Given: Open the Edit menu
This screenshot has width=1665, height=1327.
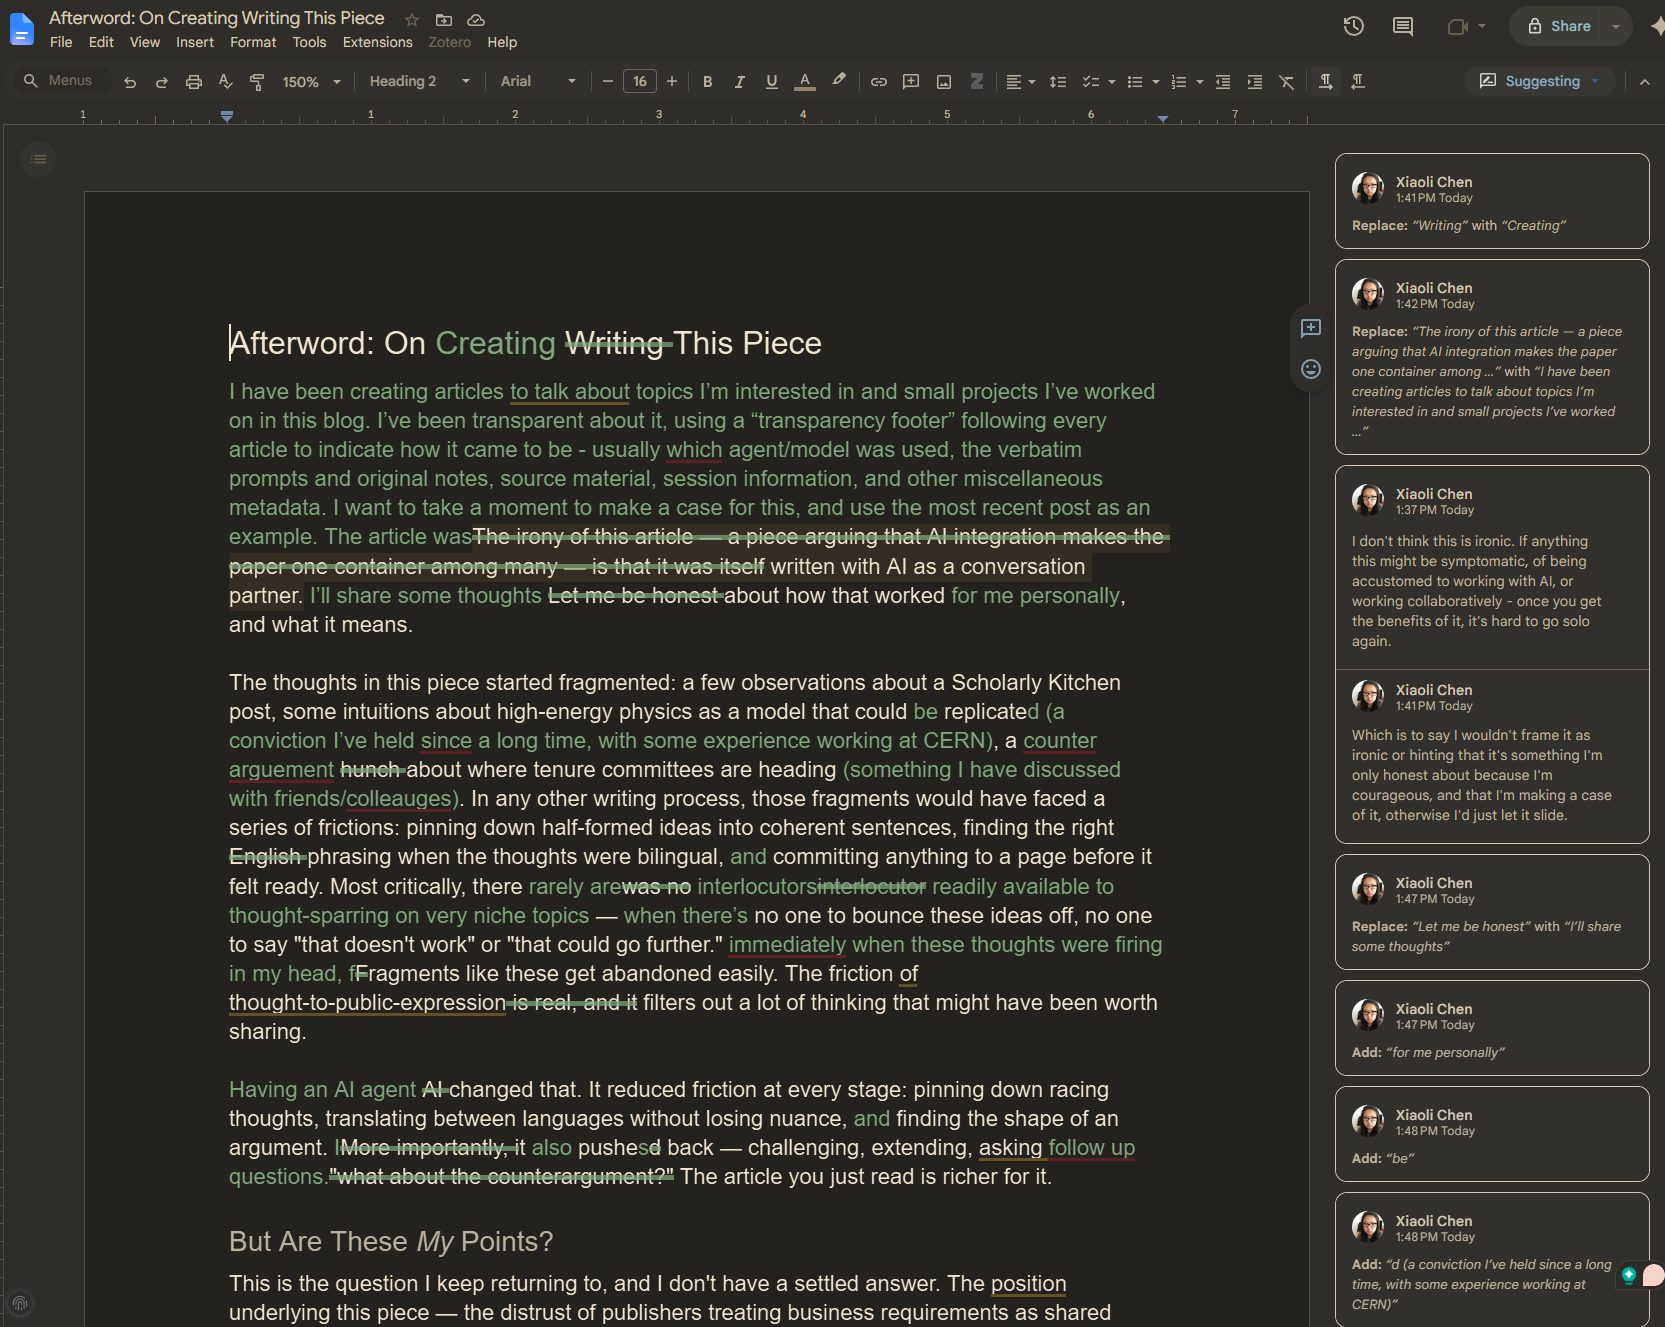Looking at the screenshot, I should click(x=101, y=42).
